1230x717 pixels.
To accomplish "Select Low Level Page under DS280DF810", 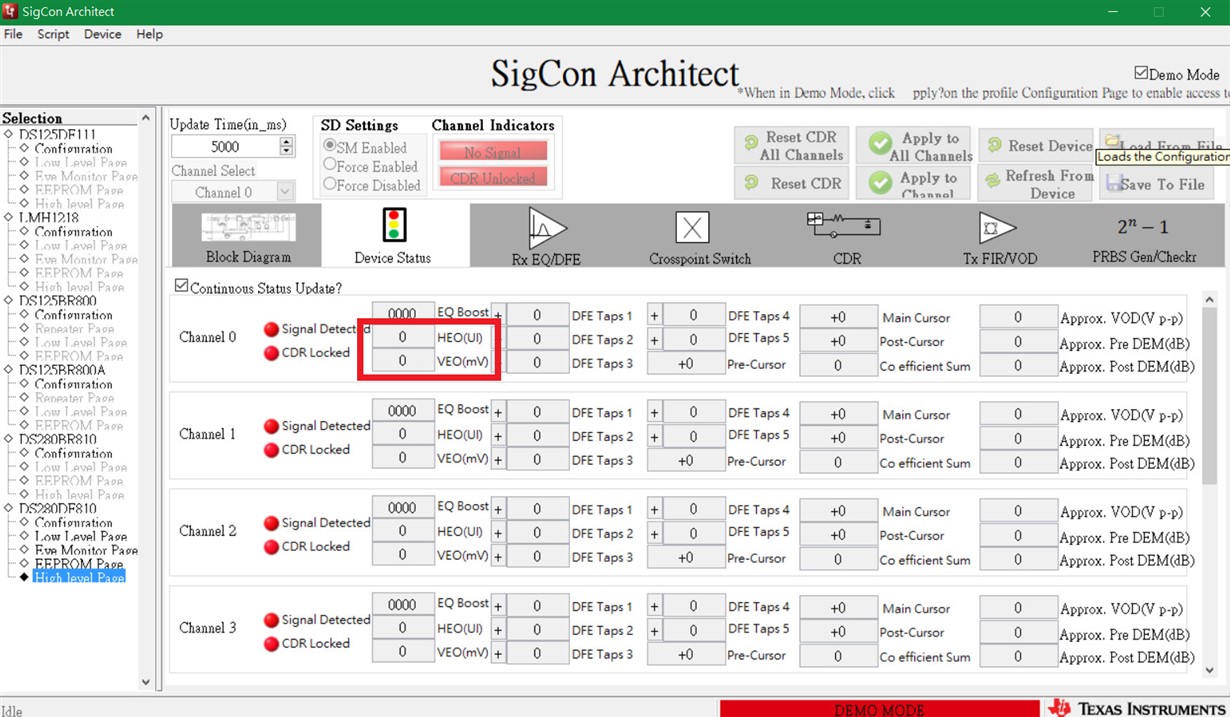I will [80, 536].
